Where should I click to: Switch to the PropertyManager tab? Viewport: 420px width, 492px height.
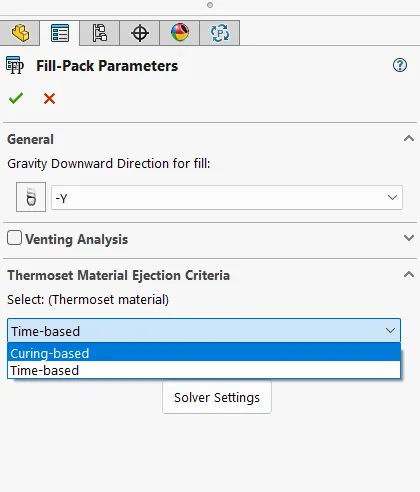point(60,33)
